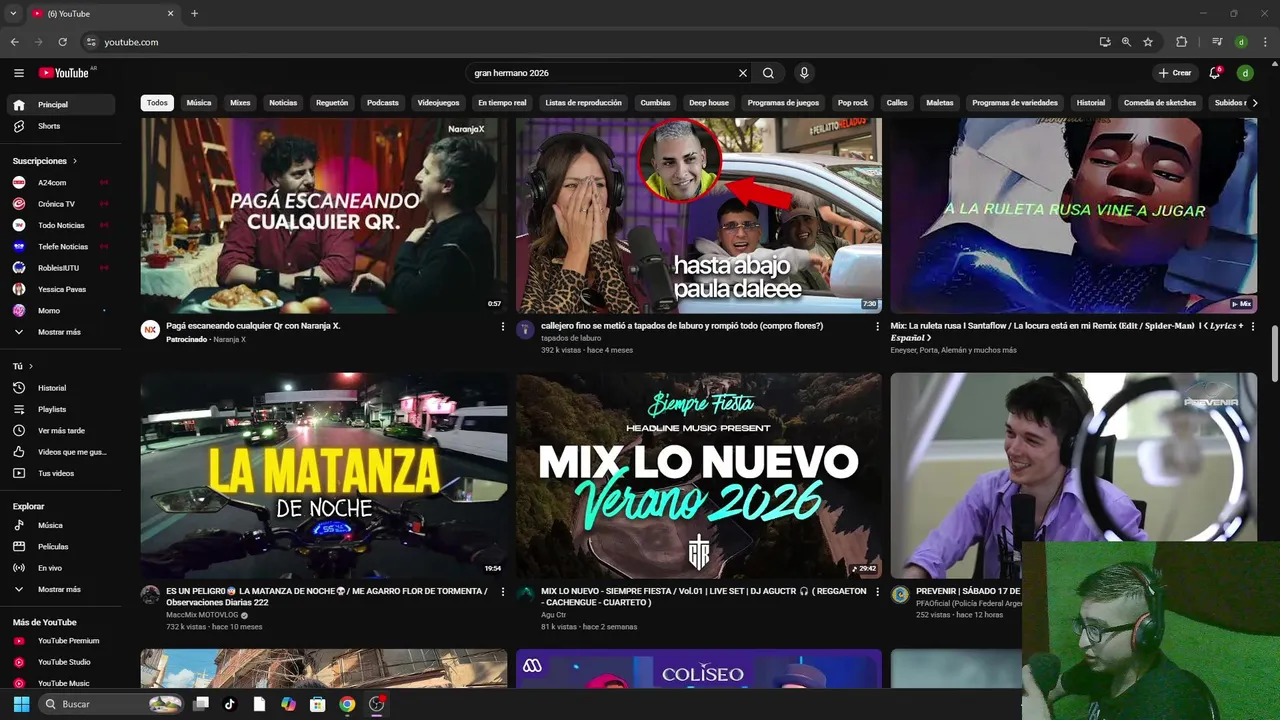Click the search input field
The width and height of the screenshot is (1280, 720).
pyautogui.click(x=600, y=73)
